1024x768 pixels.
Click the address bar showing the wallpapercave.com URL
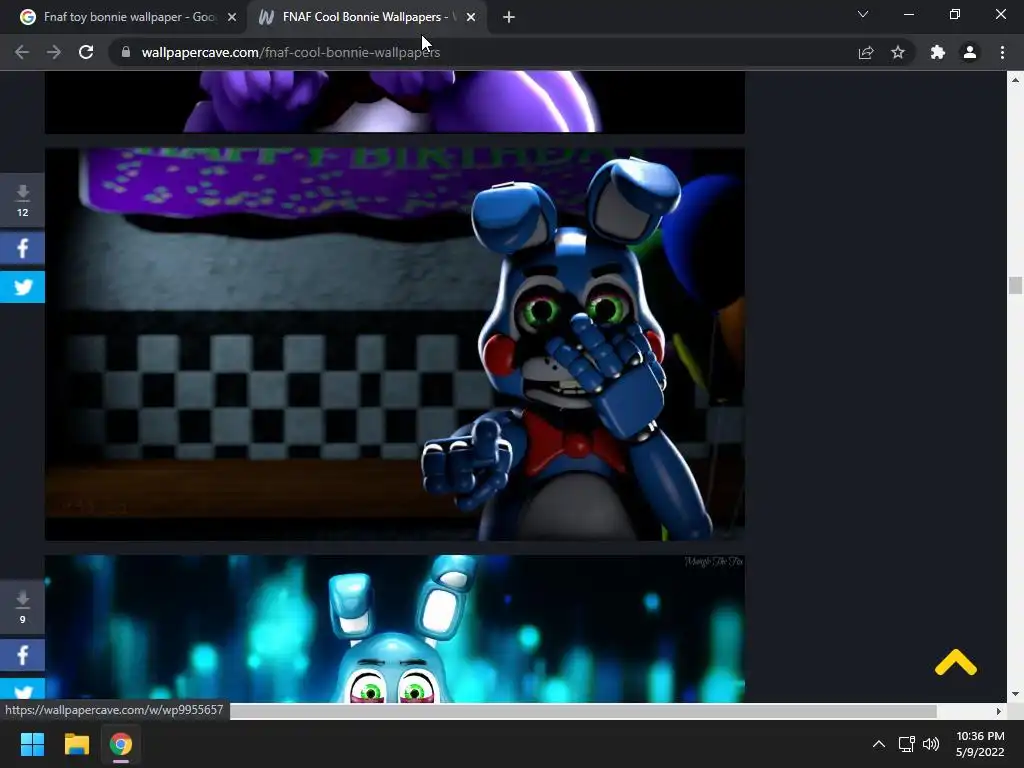coord(483,52)
